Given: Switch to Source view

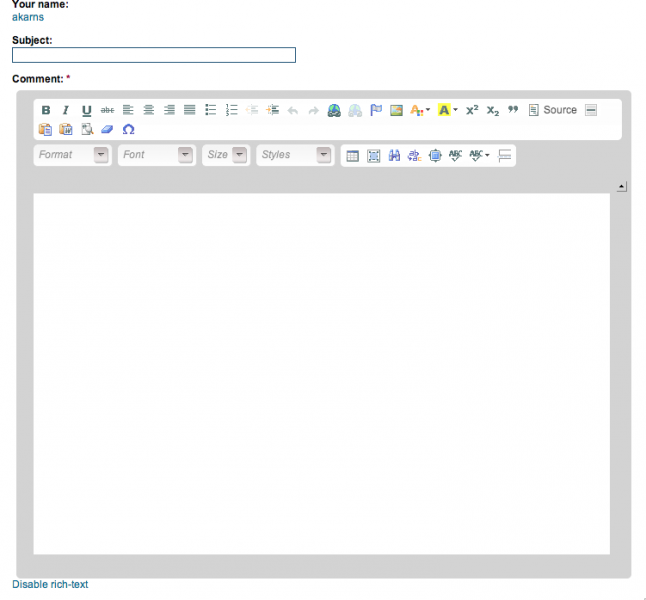Looking at the screenshot, I should 553,110.
